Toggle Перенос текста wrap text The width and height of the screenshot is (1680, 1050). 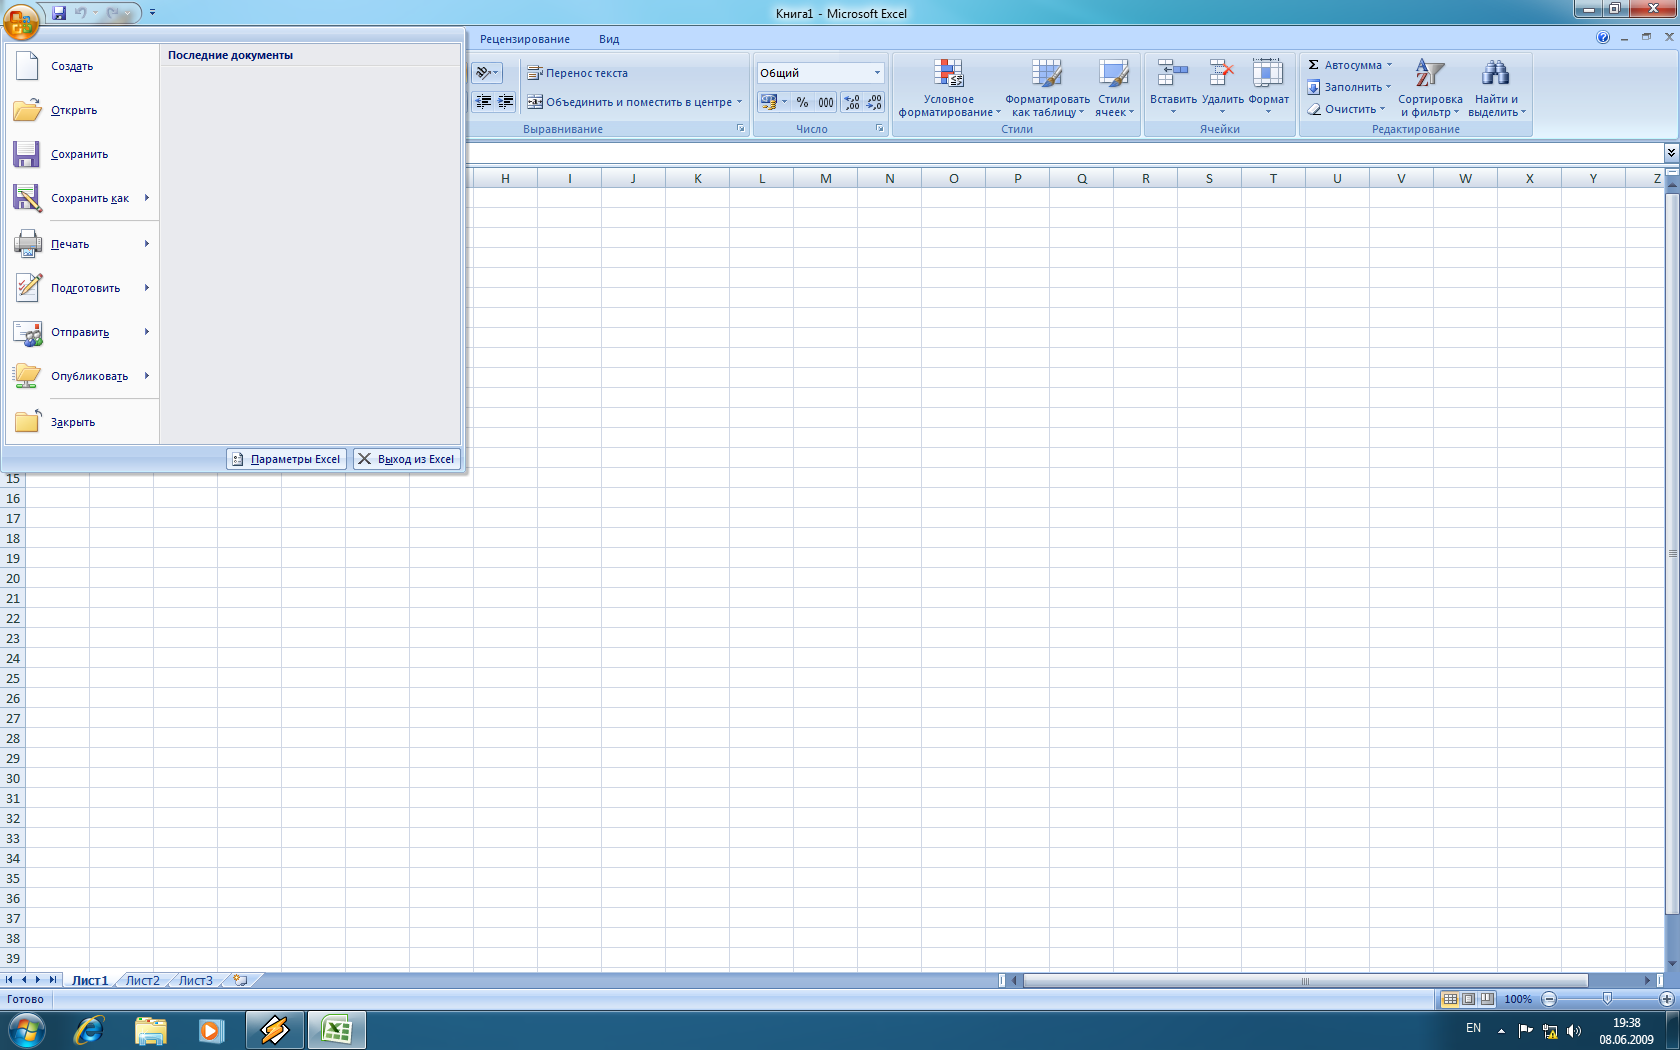(577, 73)
